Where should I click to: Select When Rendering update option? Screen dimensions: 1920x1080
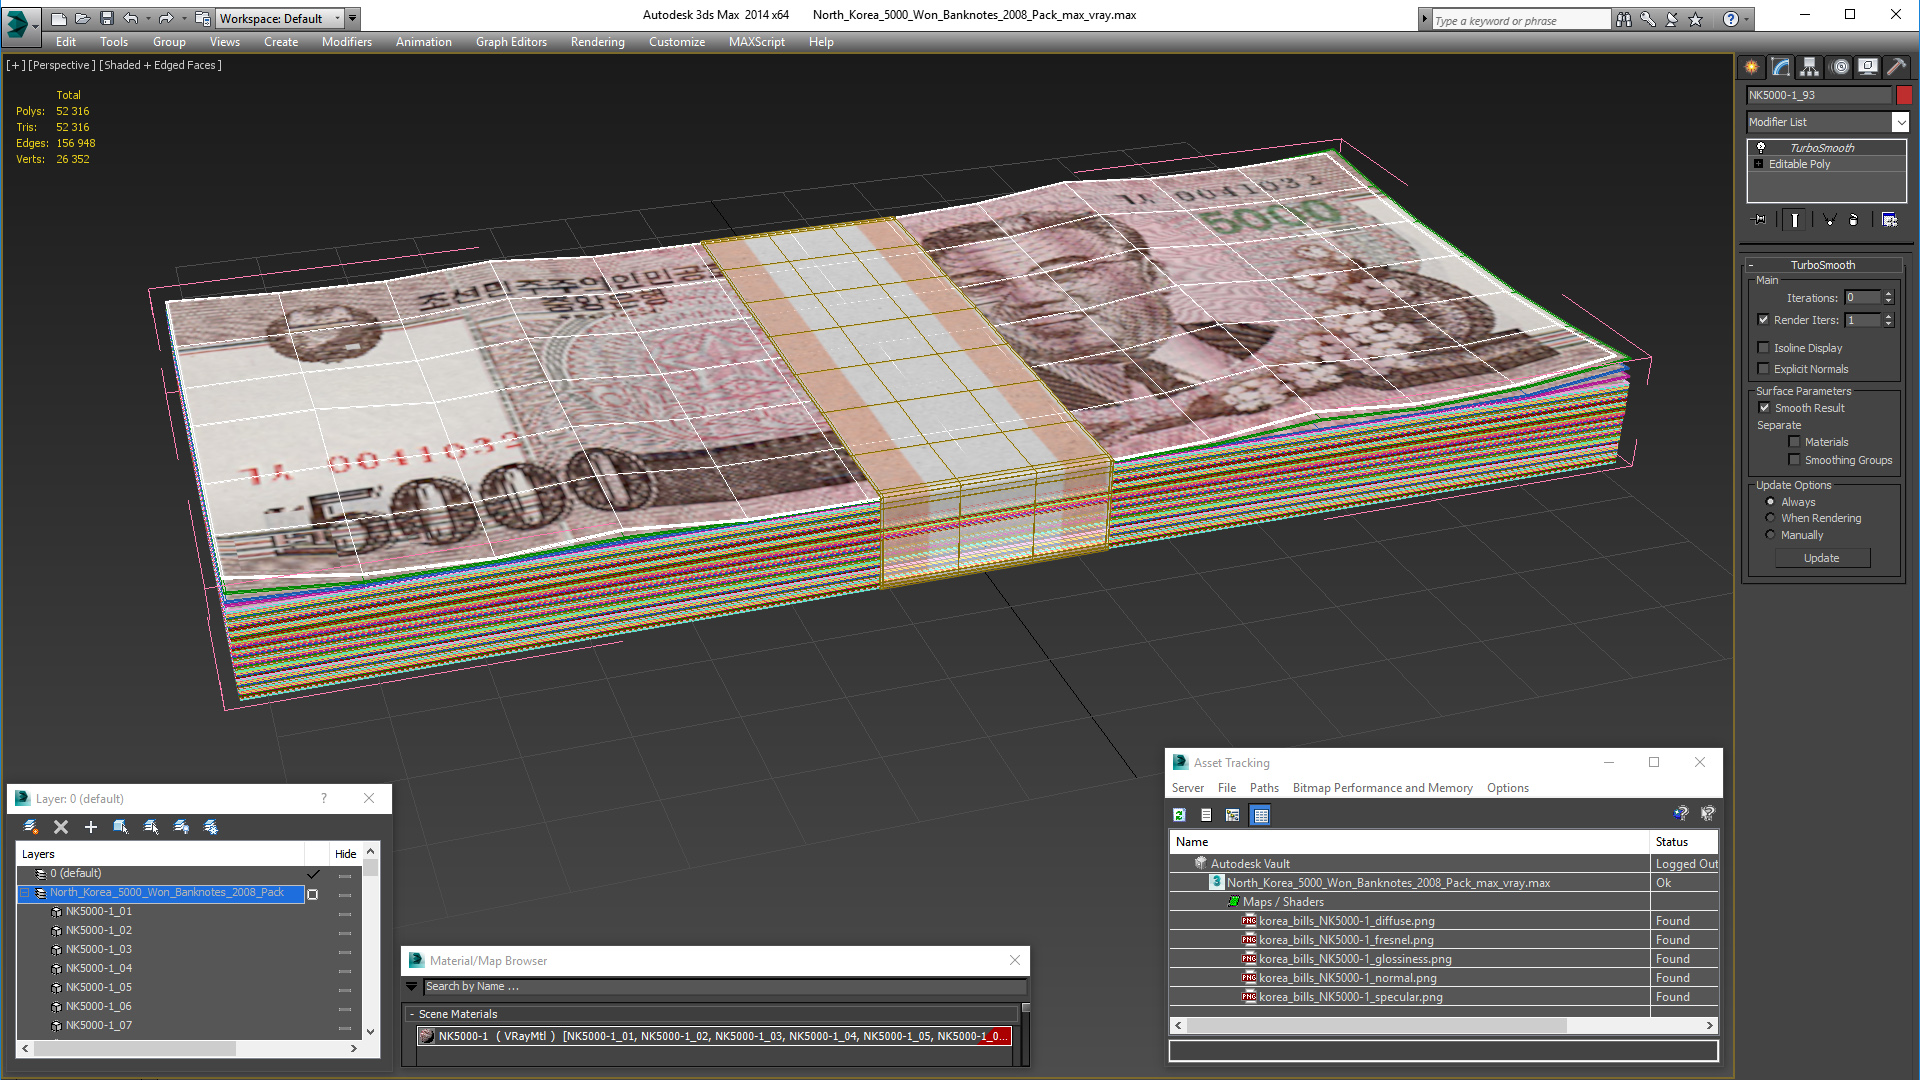(1771, 518)
